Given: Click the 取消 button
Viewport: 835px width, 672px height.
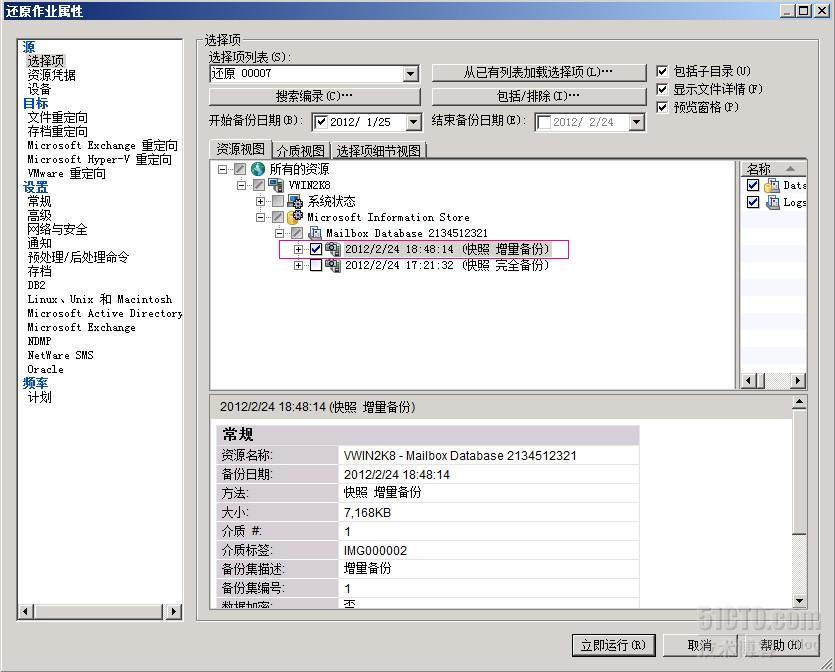Looking at the screenshot, I should 700,645.
